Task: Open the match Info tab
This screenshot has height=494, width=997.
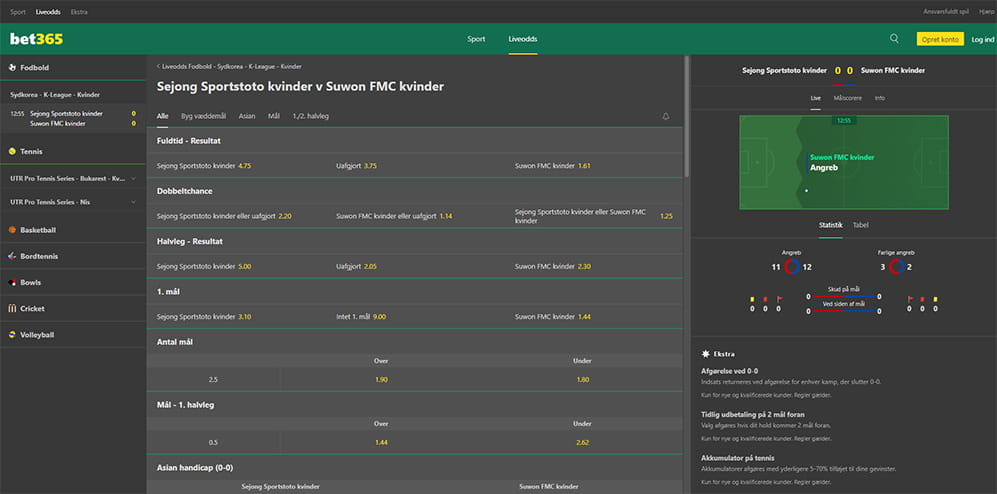Action: (879, 99)
